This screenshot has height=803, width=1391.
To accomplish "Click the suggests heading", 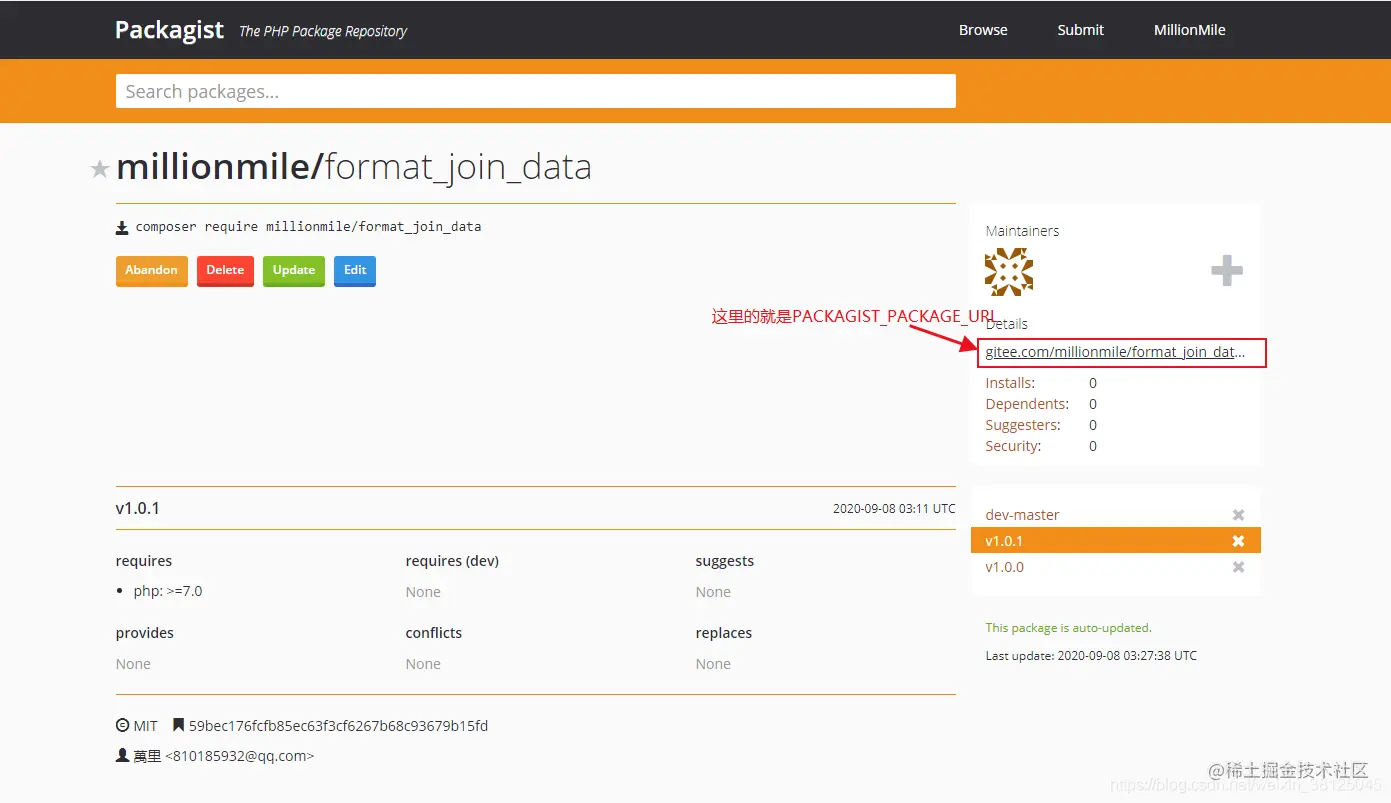I will 725,561.
